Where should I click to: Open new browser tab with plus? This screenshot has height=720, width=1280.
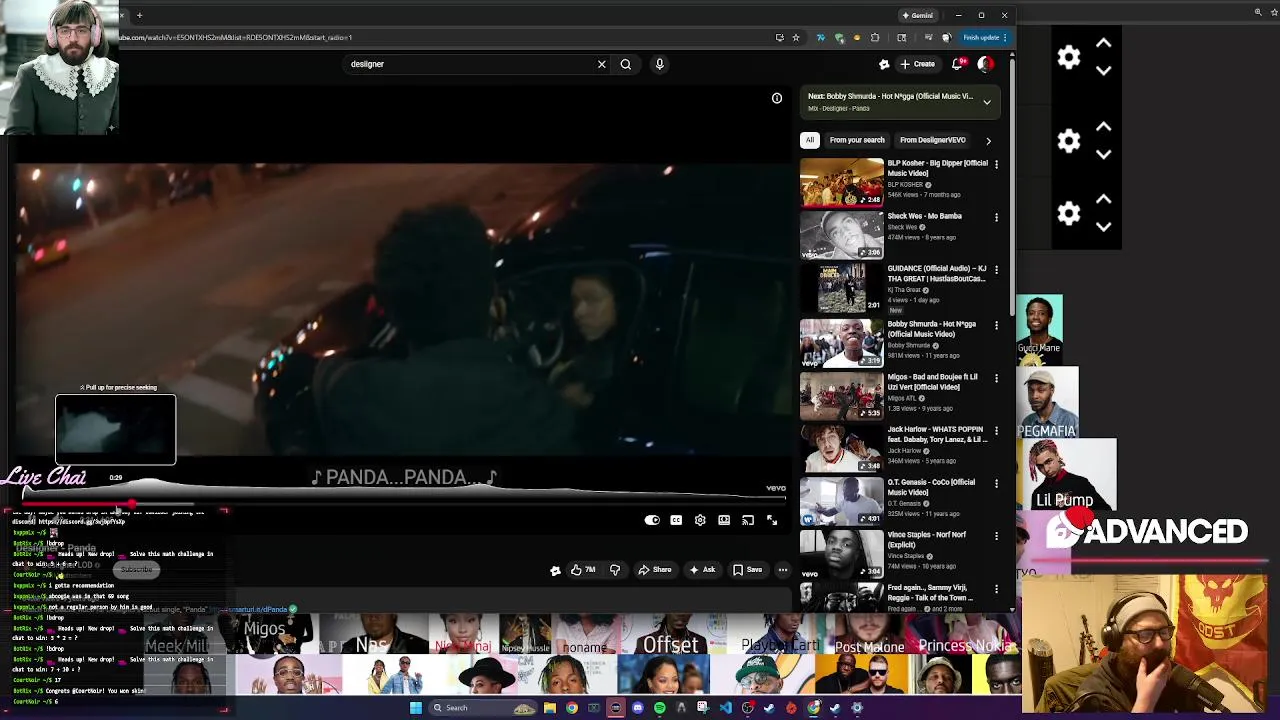pyautogui.click(x=140, y=15)
